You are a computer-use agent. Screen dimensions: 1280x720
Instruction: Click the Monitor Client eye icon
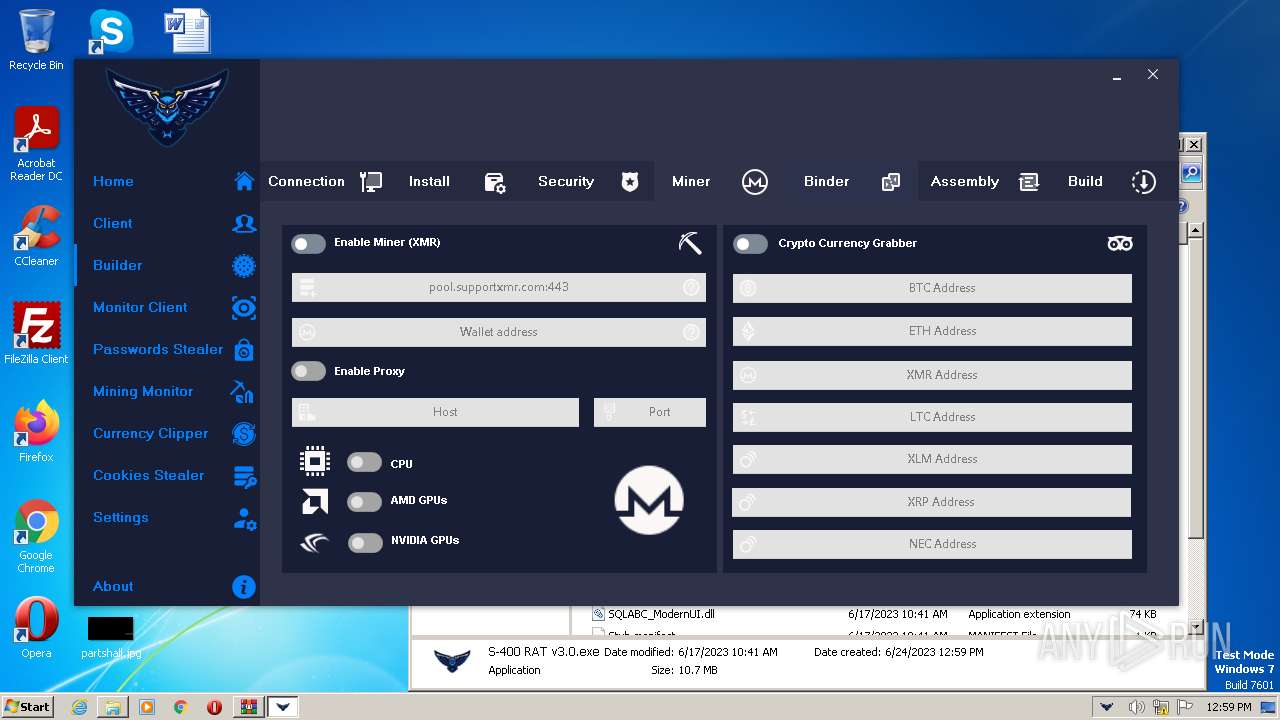click(x=244, y=307)
